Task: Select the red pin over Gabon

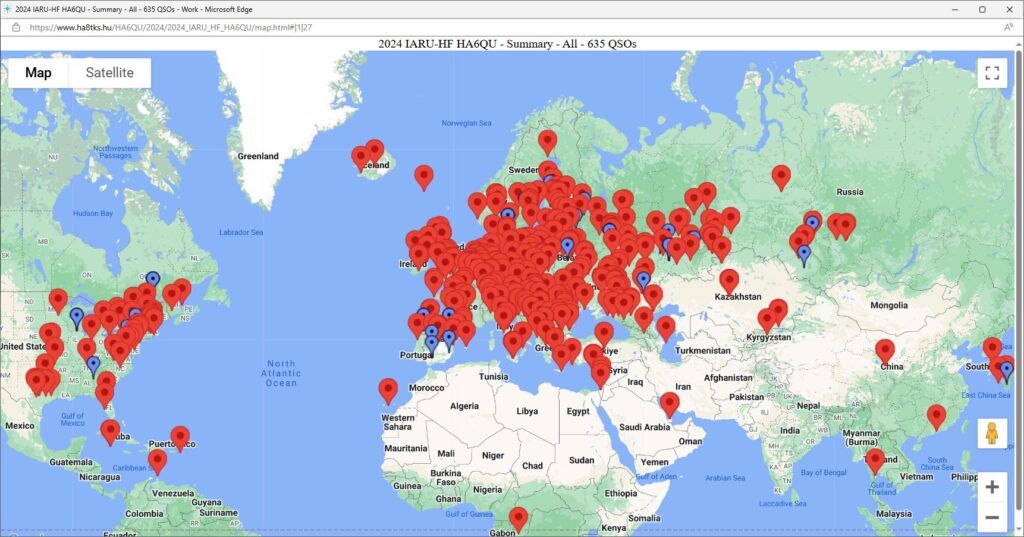Action: (518, 518)
